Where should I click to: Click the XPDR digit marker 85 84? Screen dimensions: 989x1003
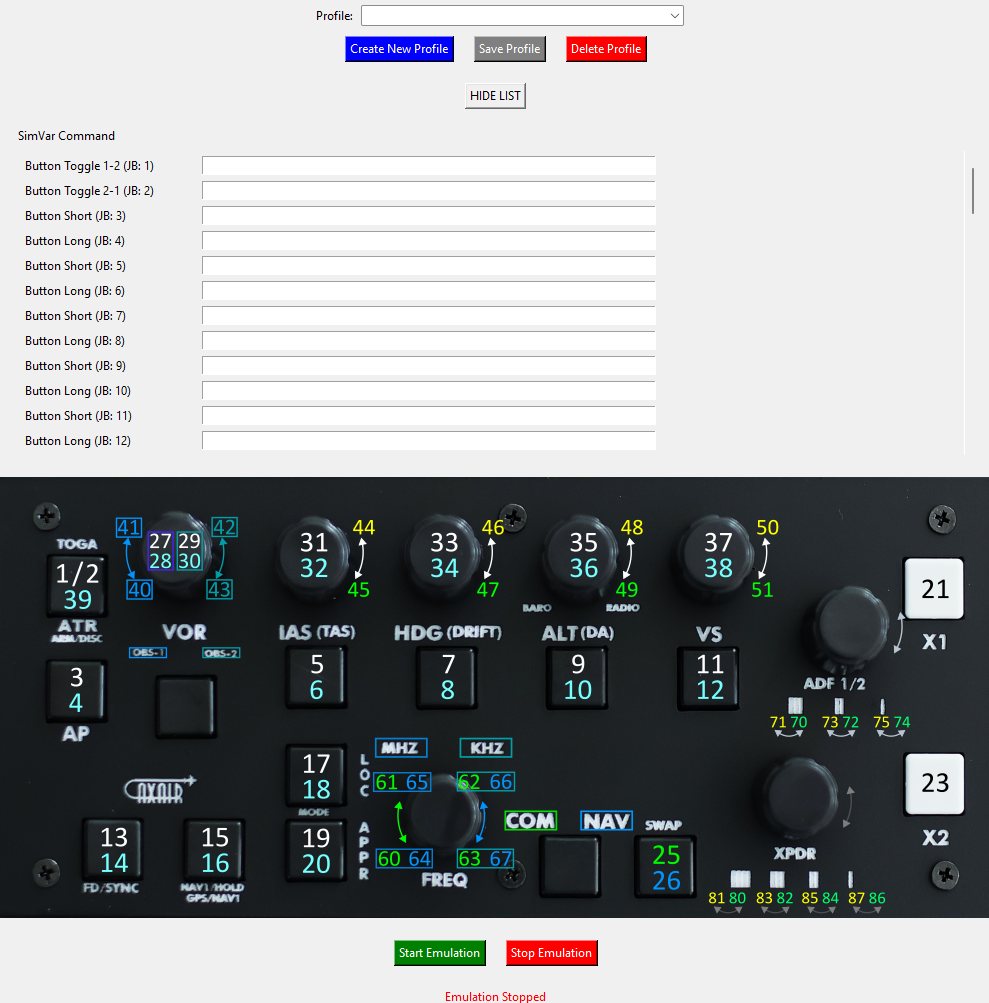(x=820, y=897)
